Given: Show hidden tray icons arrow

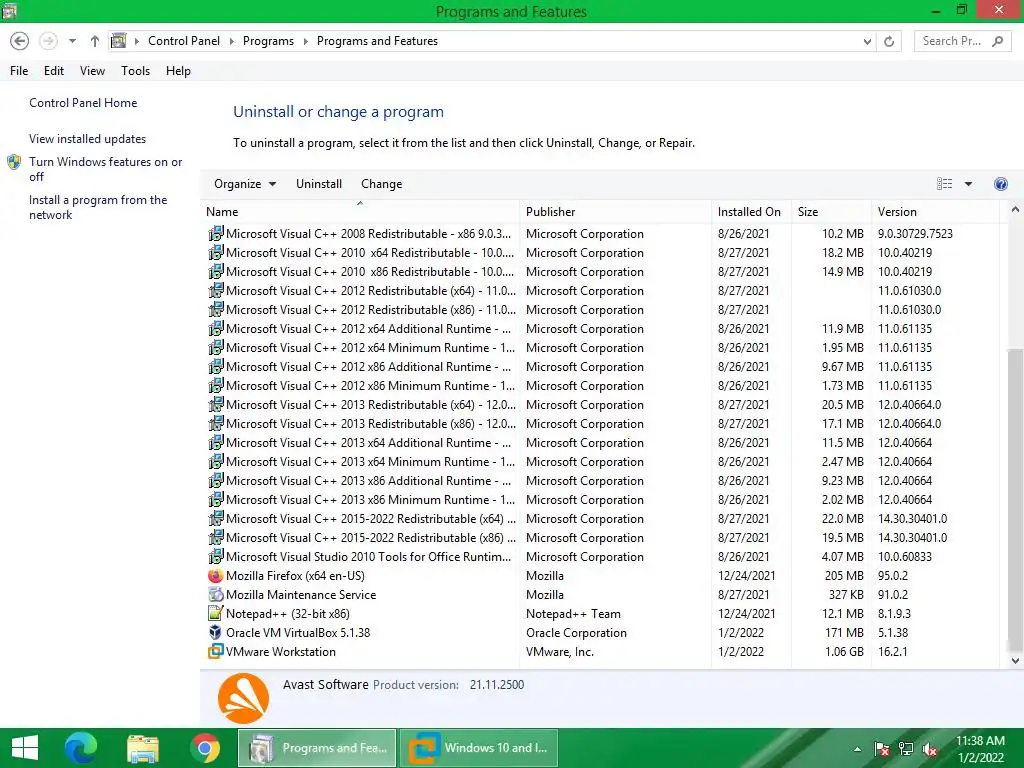Looking at the screenshot, I should click(x=857, y=749).
